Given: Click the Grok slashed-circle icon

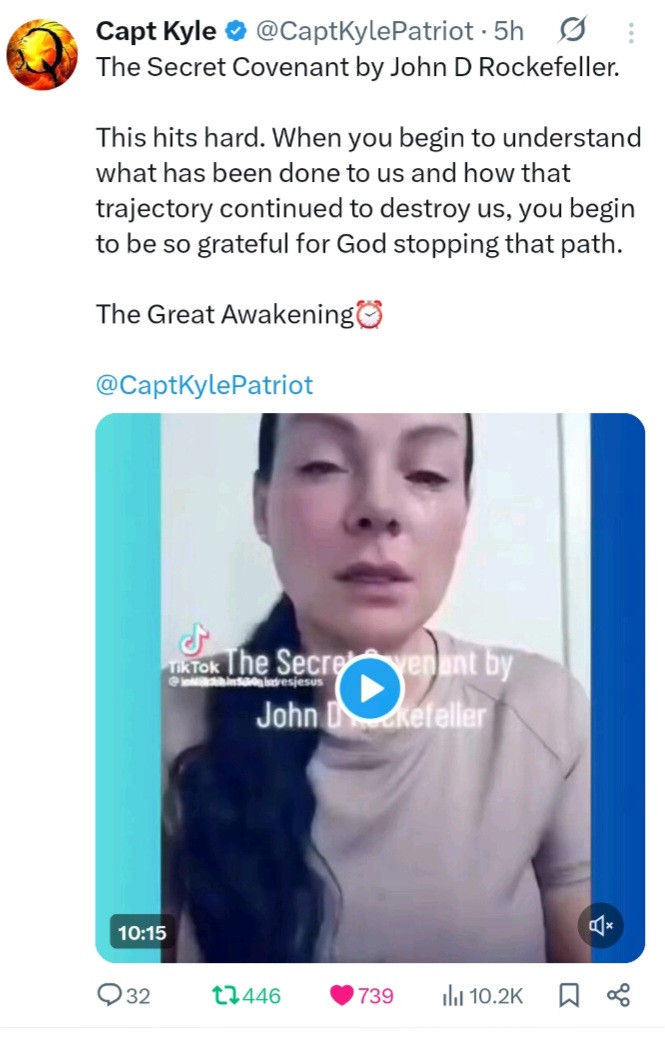Looking at the screenshot, I should point(572,30).
